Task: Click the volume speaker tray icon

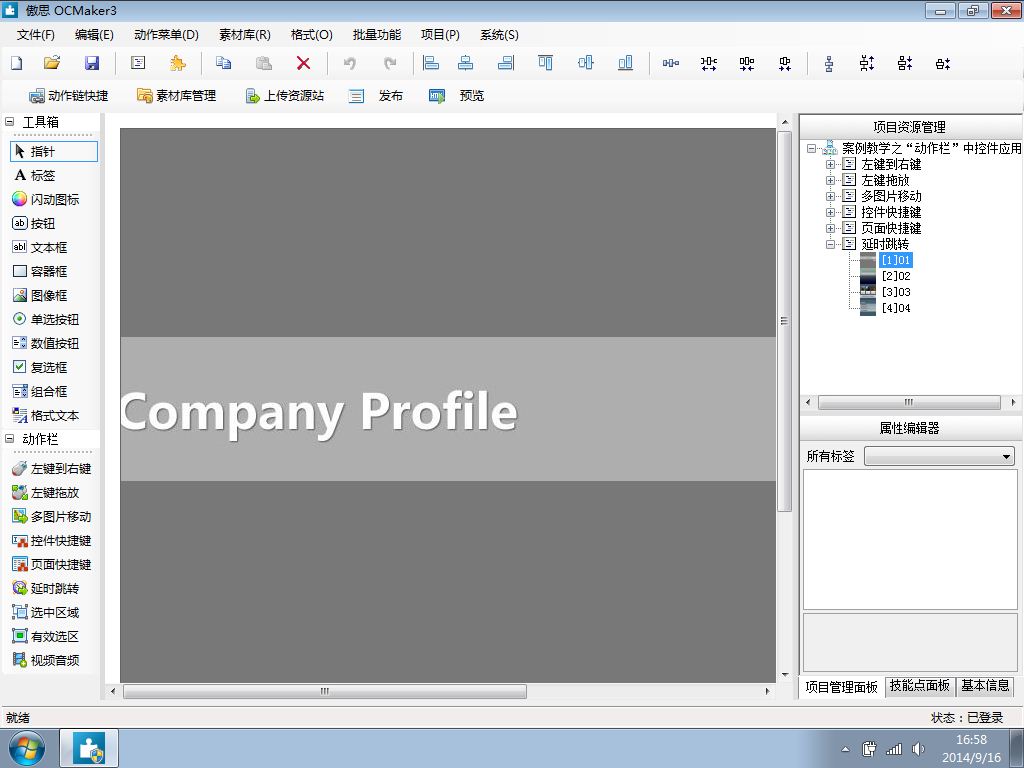Action: pyautogui.click(x=918, y=749)
